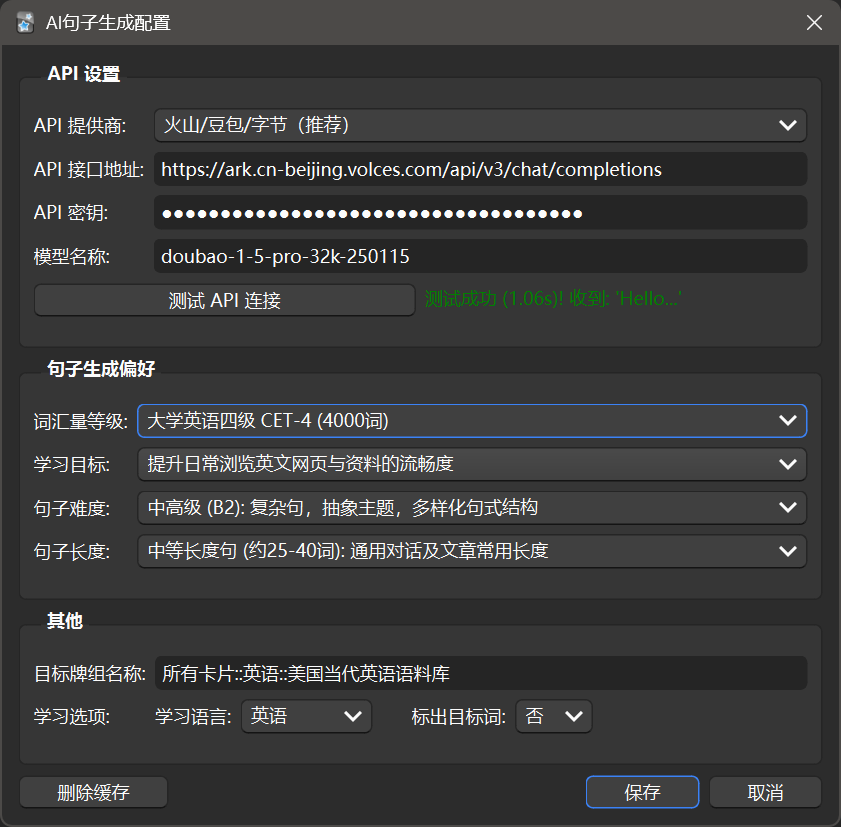Click the AI robot icon in the title bar
Image resolution: width=841 pixels, height=827 pixels.
pyautogui.click(x=24, y=21)
